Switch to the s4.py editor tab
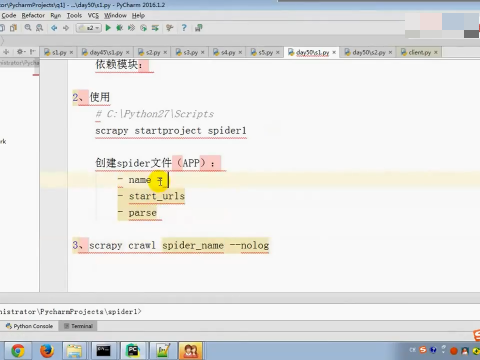 228,52
